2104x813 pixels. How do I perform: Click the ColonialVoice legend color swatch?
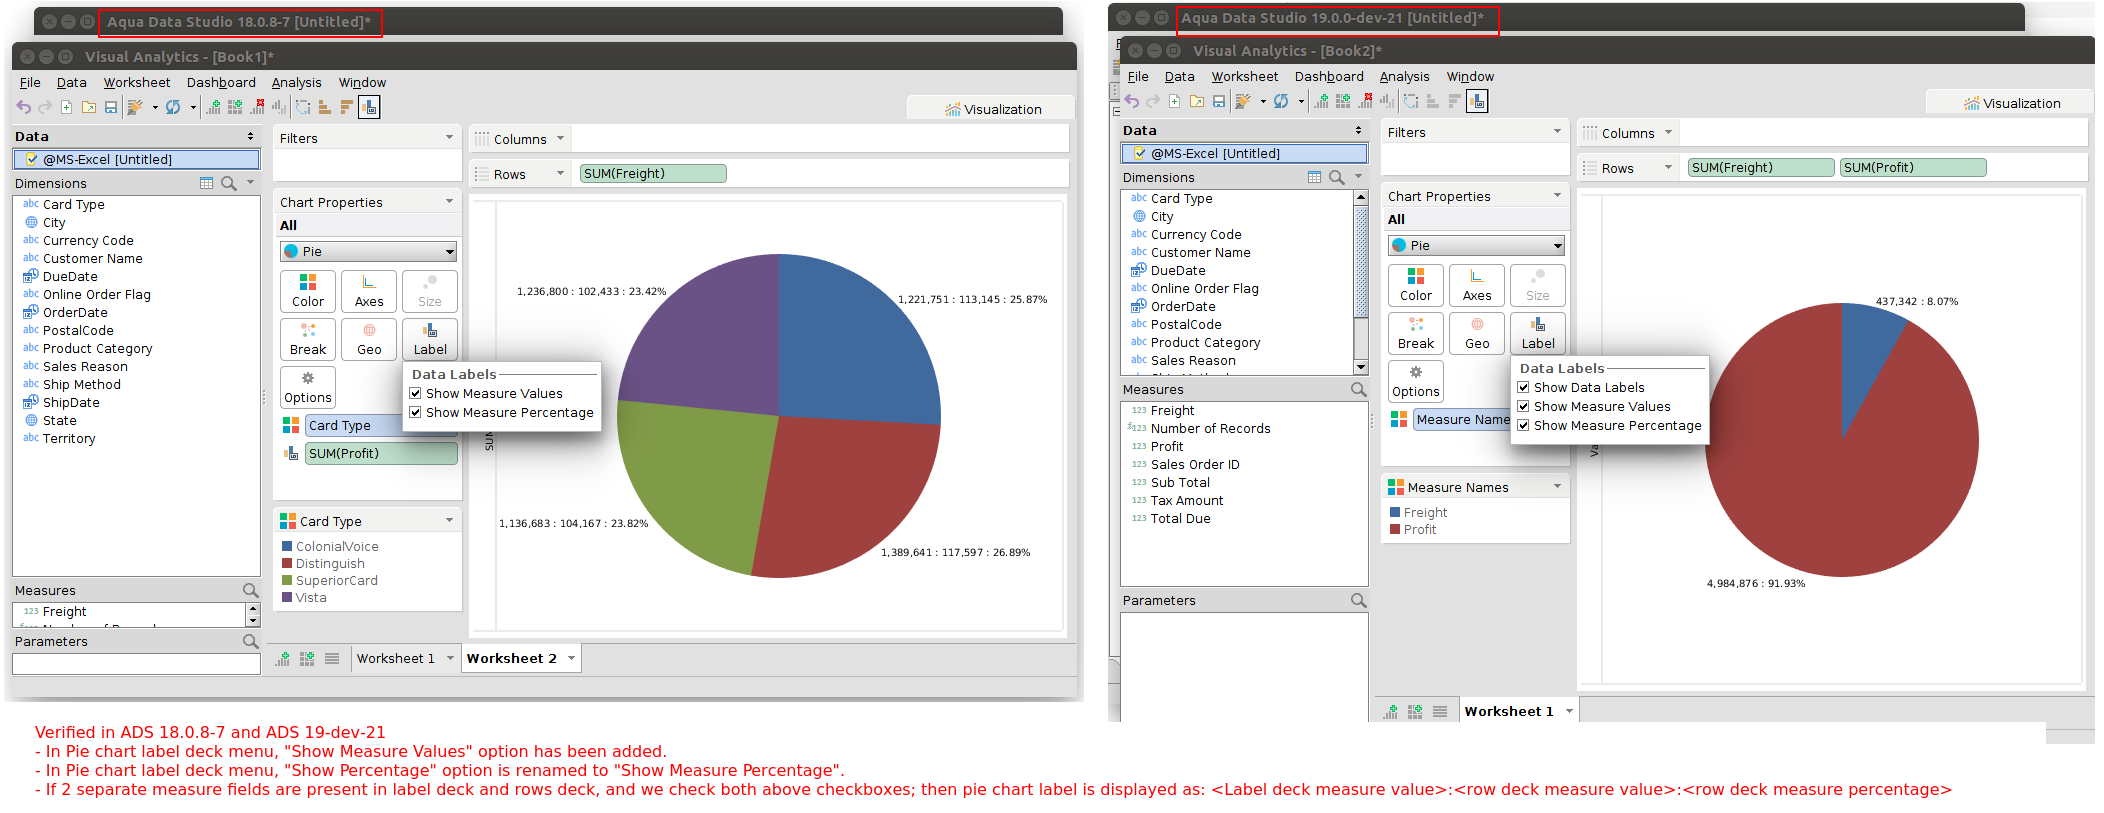pos(287,547)
